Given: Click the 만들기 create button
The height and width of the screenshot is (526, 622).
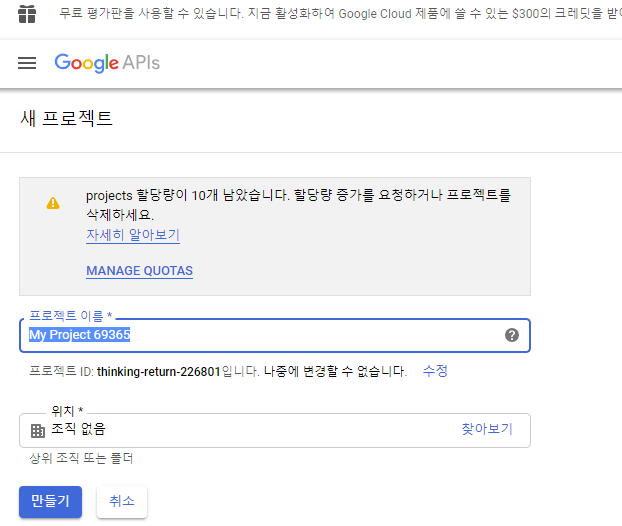Looking at the screenshot, I should tap(50, 501).
